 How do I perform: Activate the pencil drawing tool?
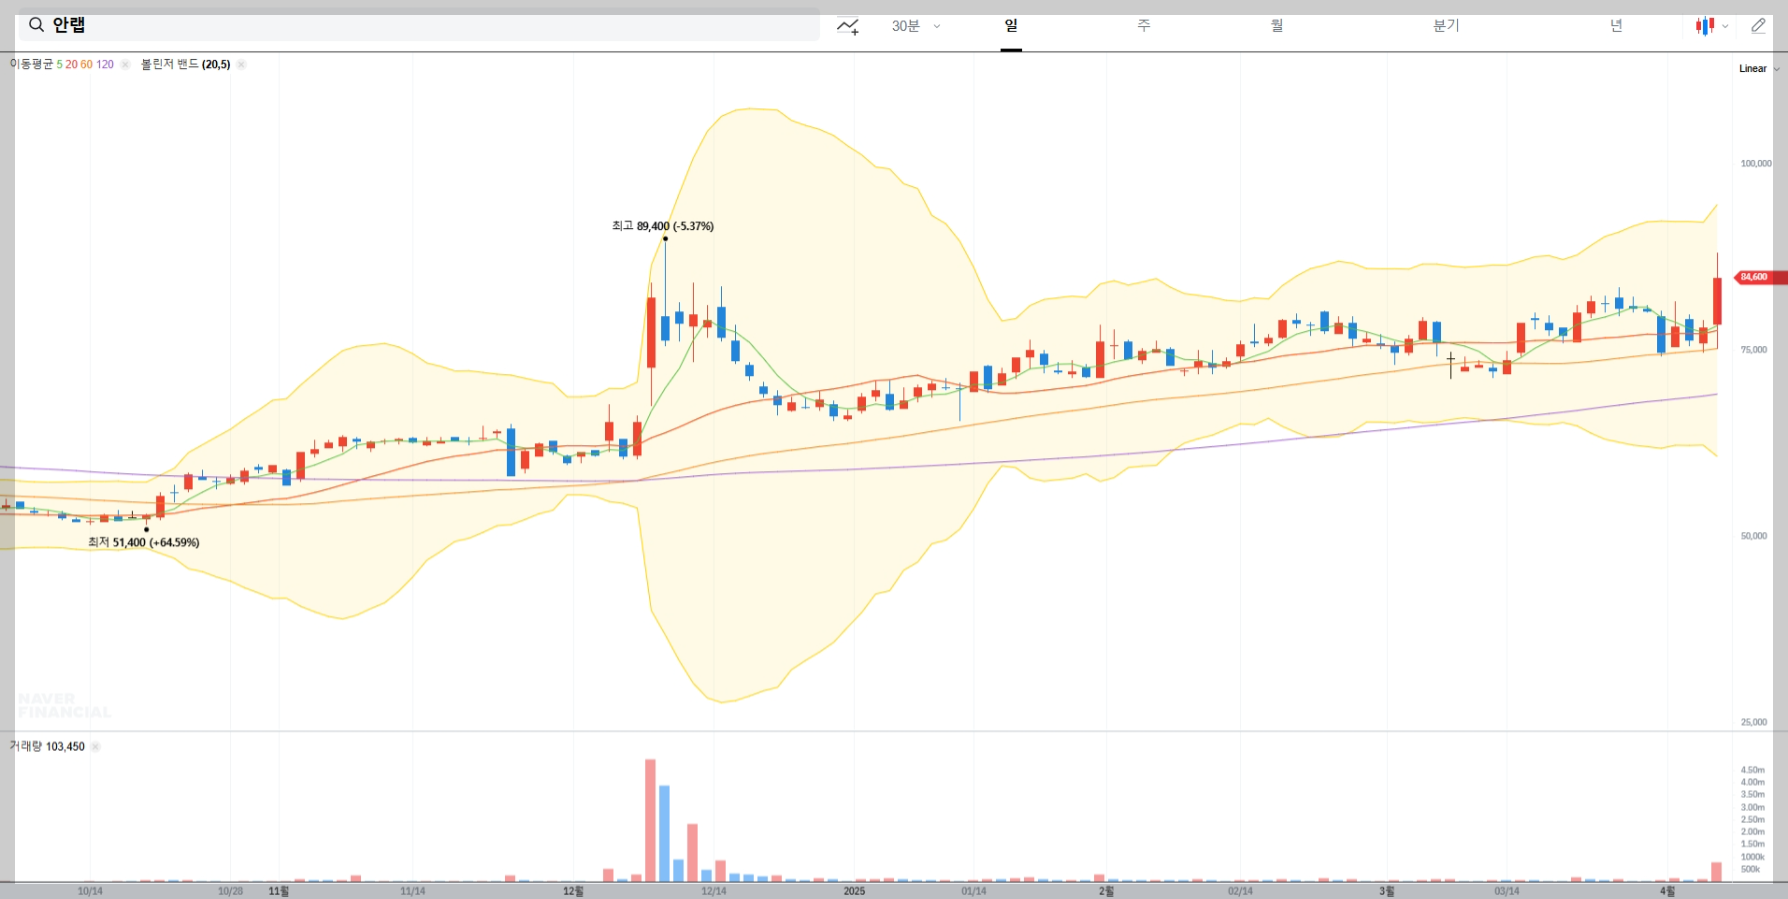(x=1758, y=26)
